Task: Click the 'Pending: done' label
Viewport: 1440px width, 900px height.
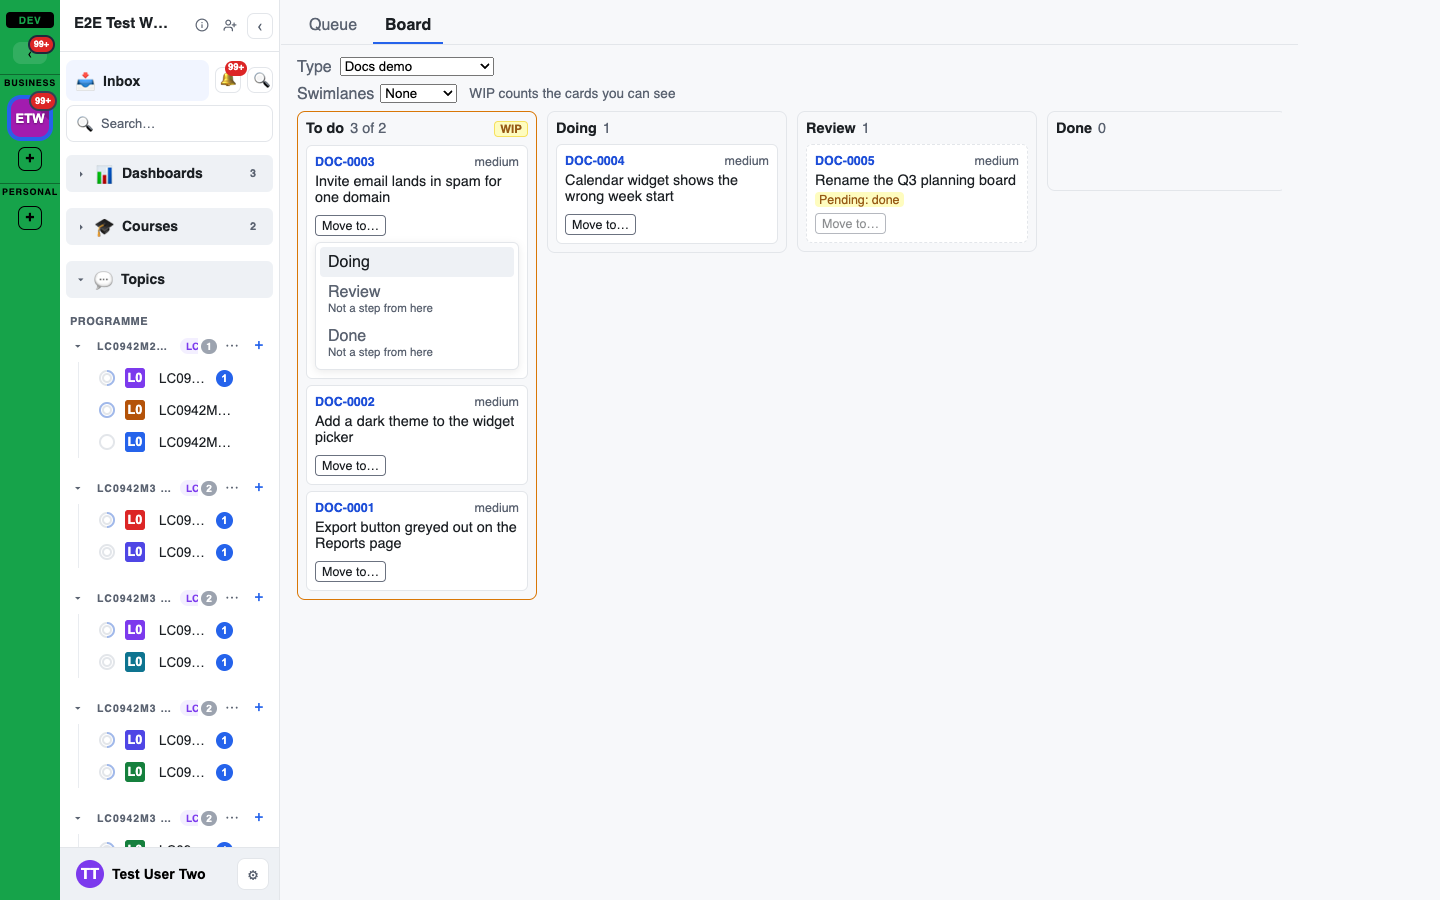Action: pyautogui.click(x=859, y=200)
